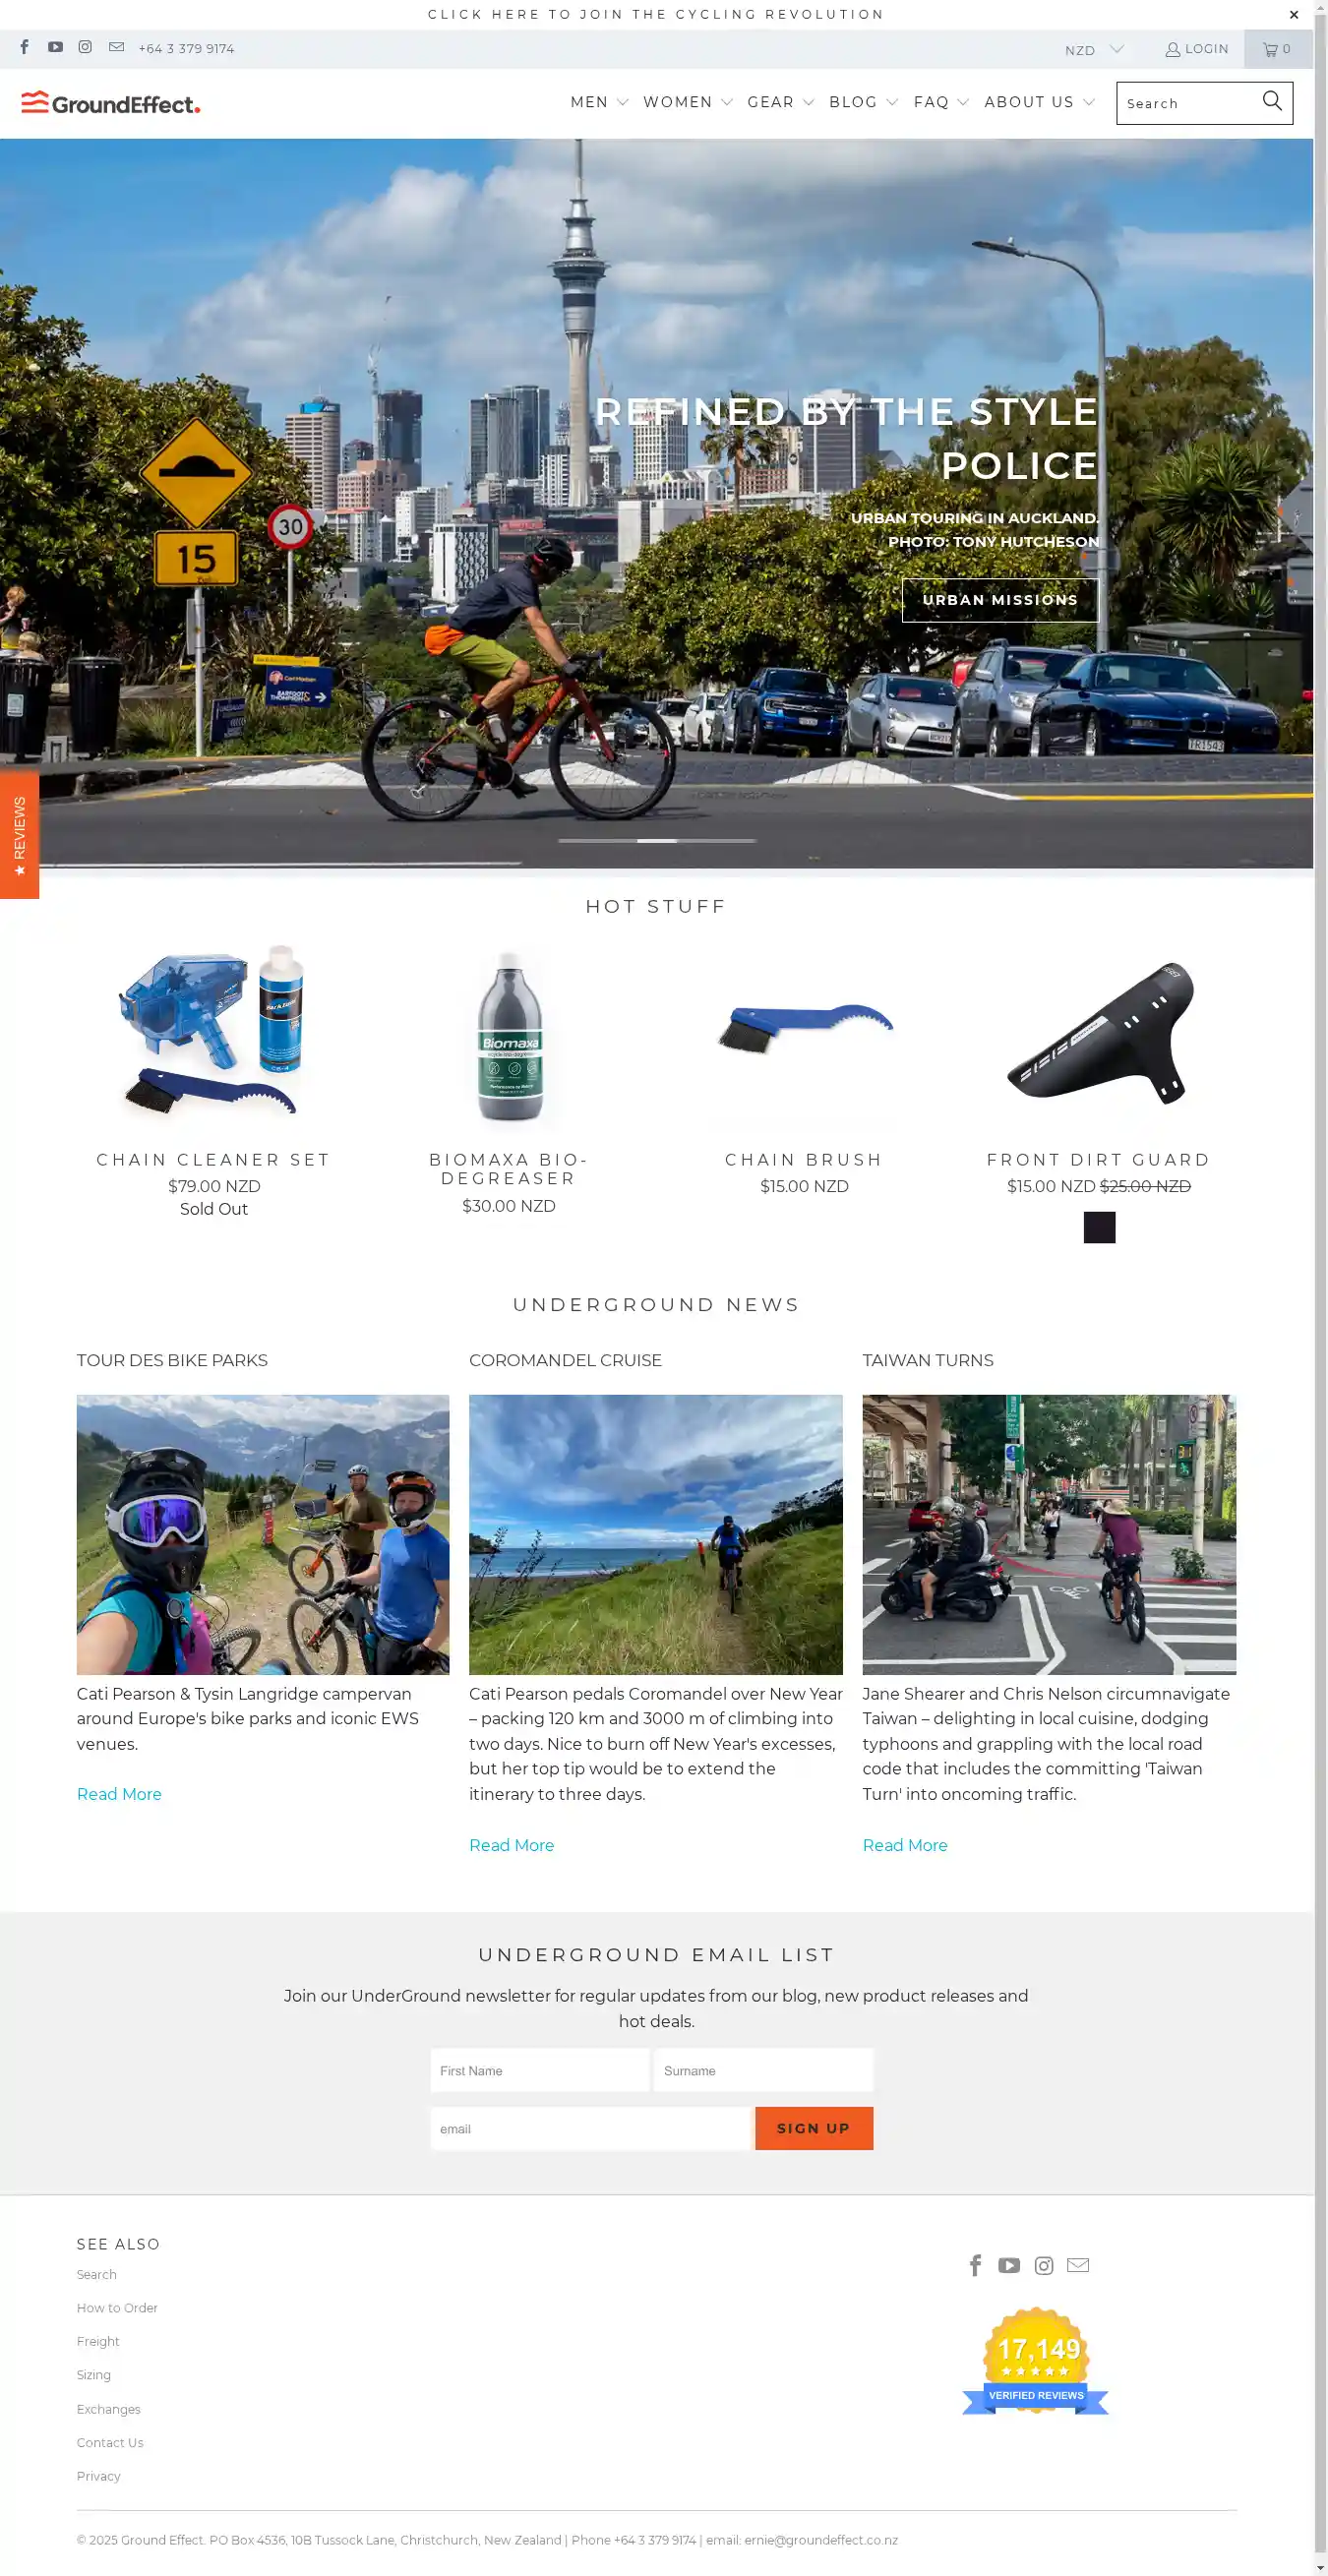Open the Facebook icon in top bar

point(24,47)
